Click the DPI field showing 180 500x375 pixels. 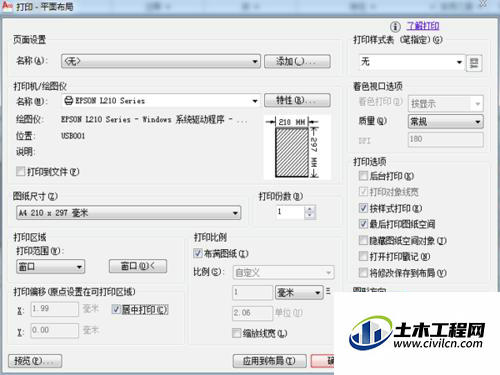[446, 140]
